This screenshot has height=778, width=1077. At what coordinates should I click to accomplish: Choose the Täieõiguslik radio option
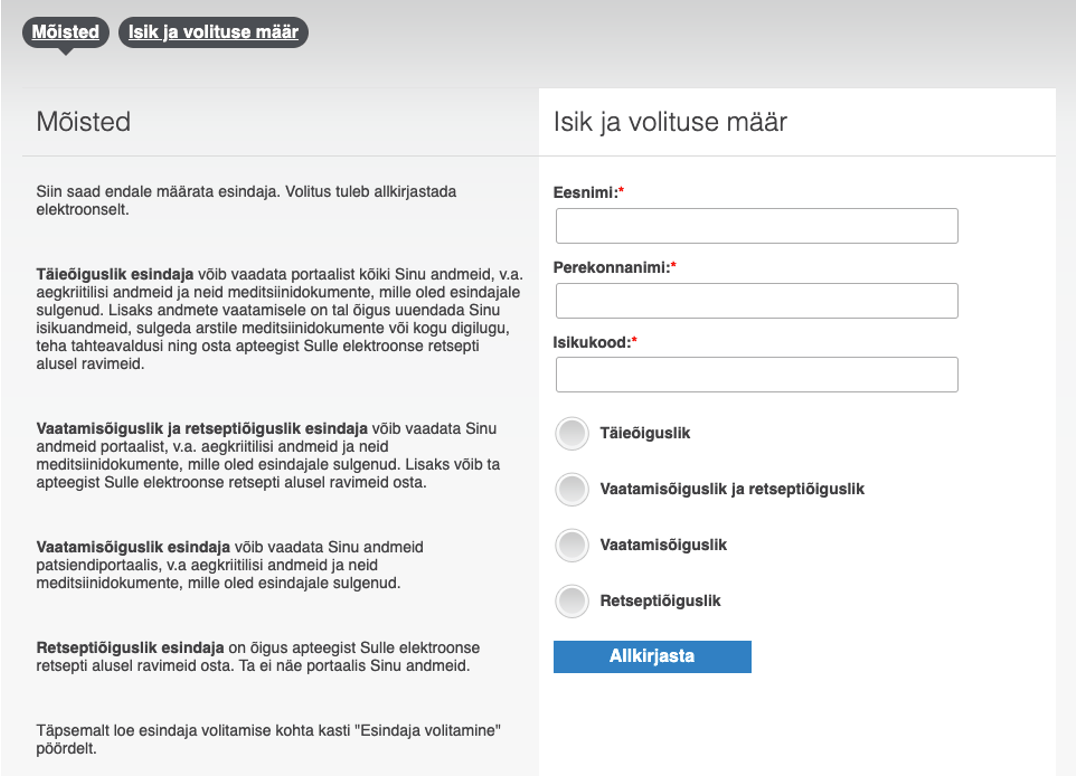point(571,434)
